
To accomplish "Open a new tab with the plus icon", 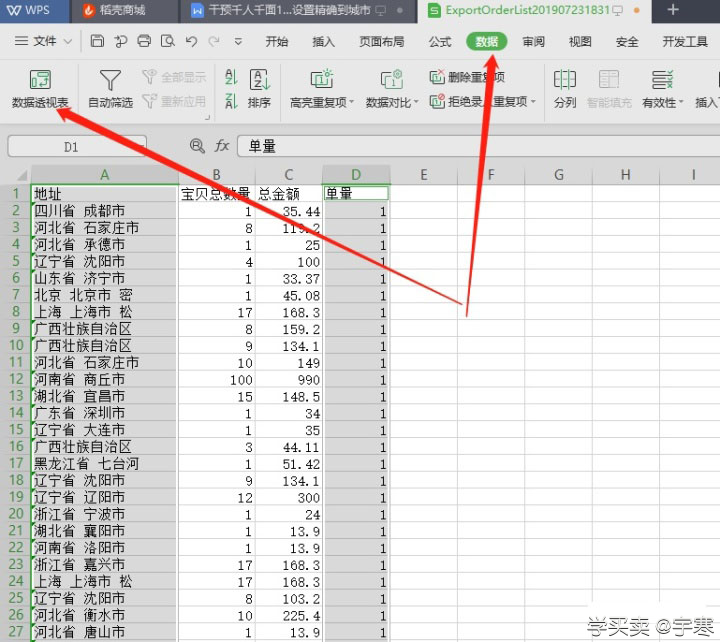I will click(x=673, y=10).
